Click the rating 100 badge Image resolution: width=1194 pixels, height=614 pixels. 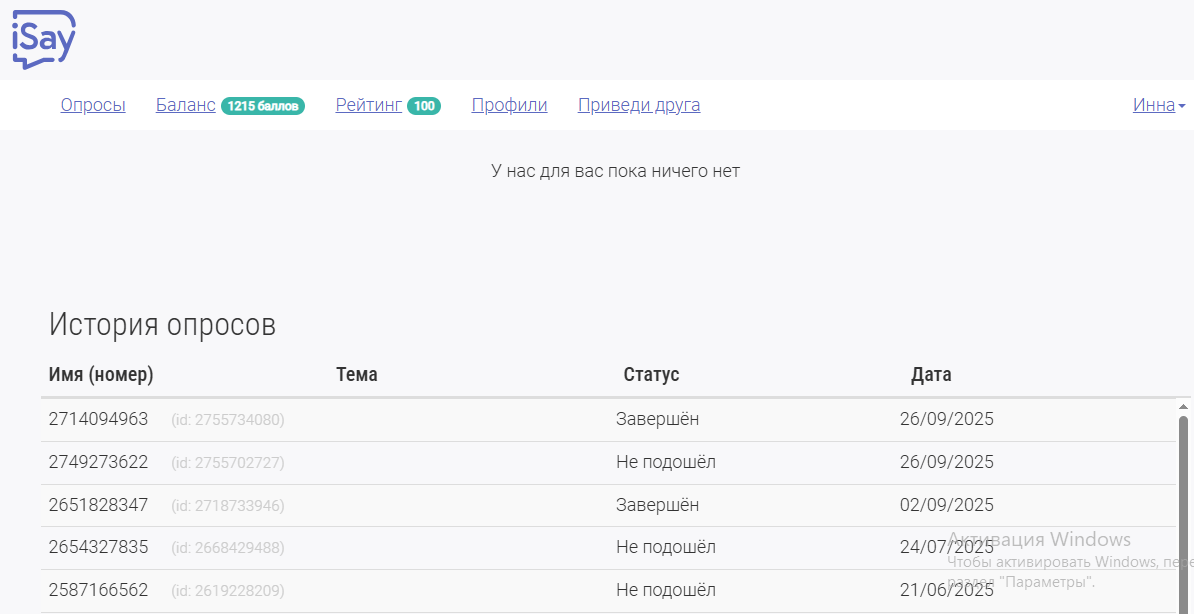click(424, 106)
